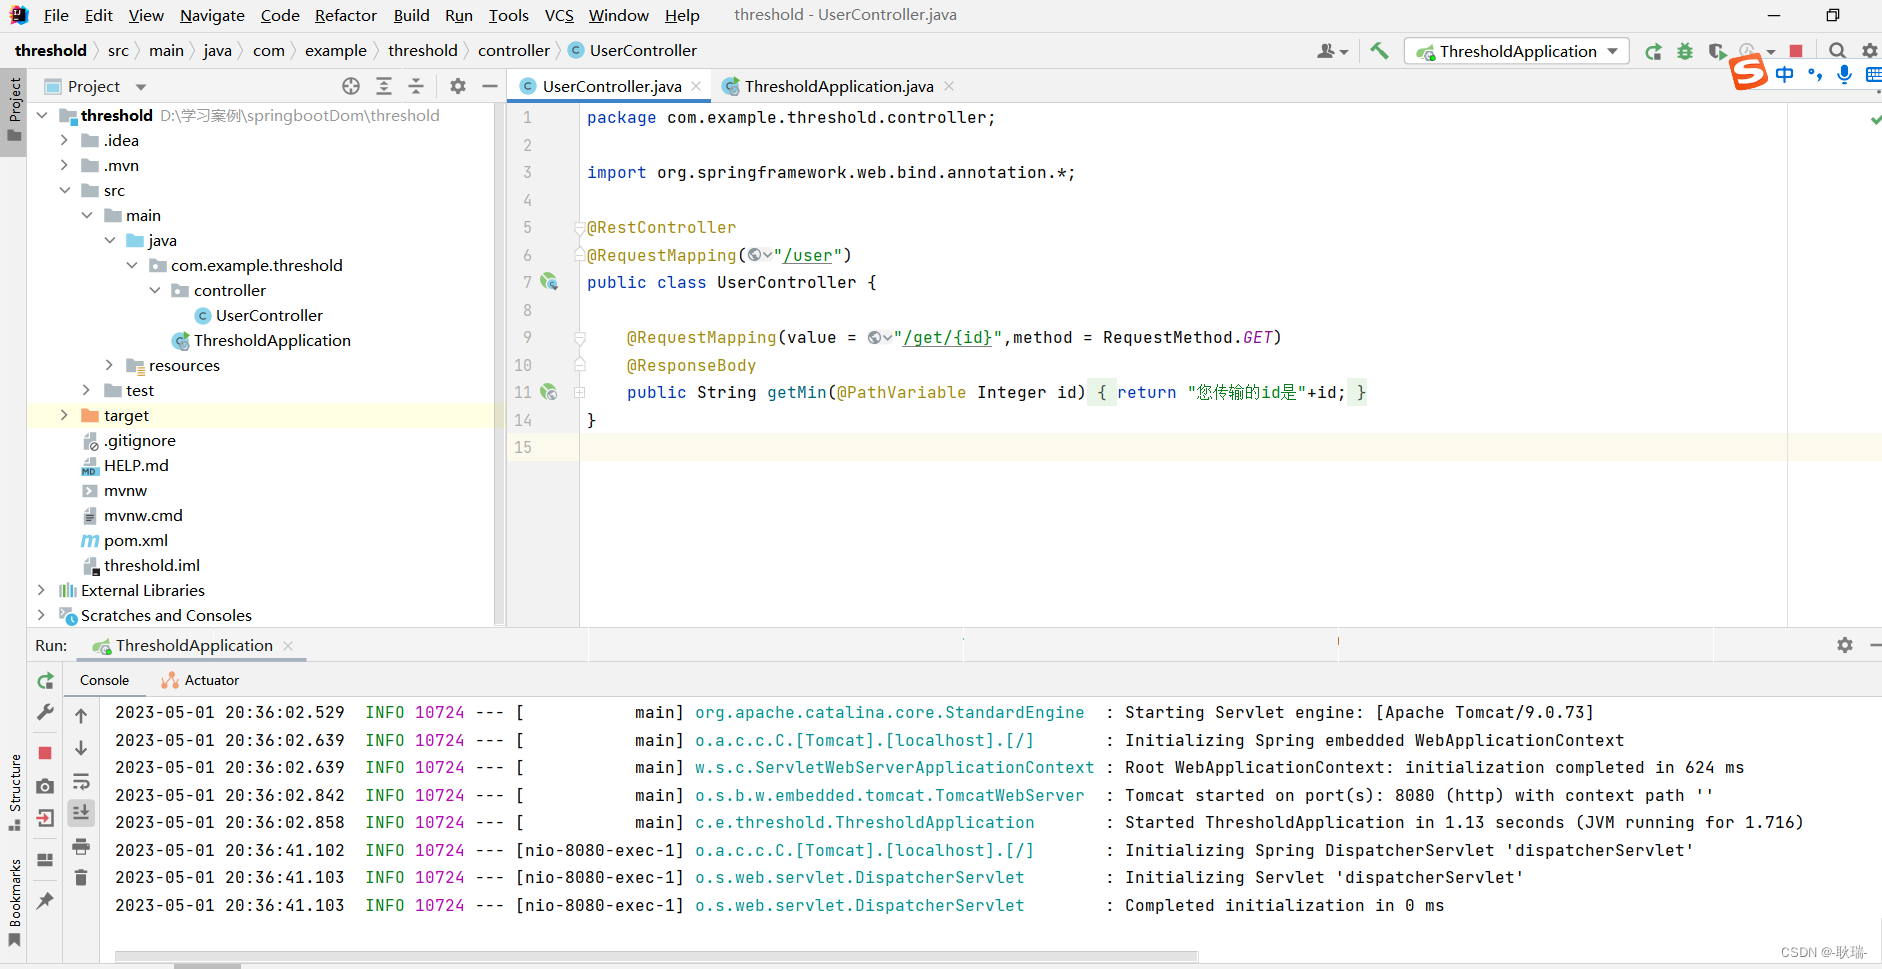Toggle the Project tool window side tab

coord(14,111)
